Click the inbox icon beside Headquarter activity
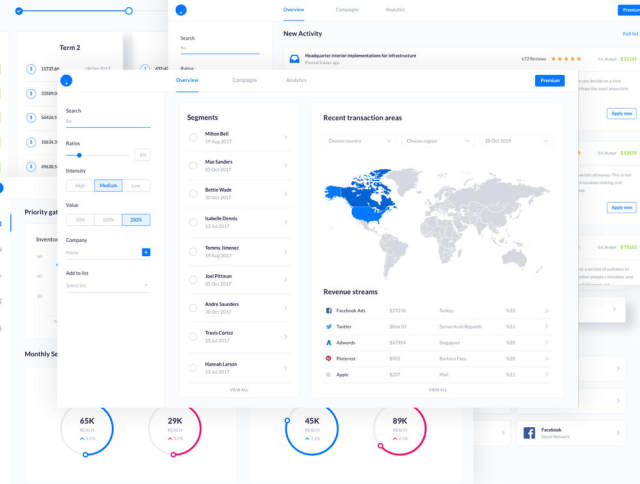This screenshot has width=640, height=484. [294, 59]
